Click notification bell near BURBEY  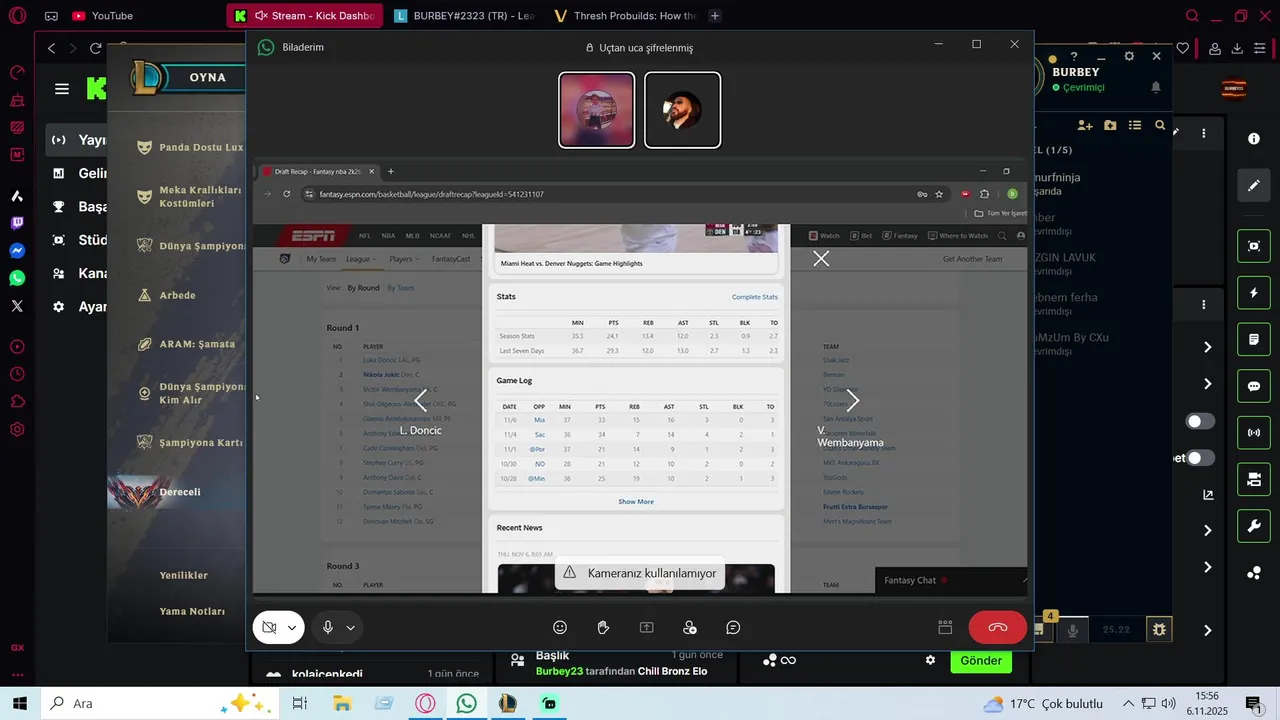click(x=1156, y=88)
